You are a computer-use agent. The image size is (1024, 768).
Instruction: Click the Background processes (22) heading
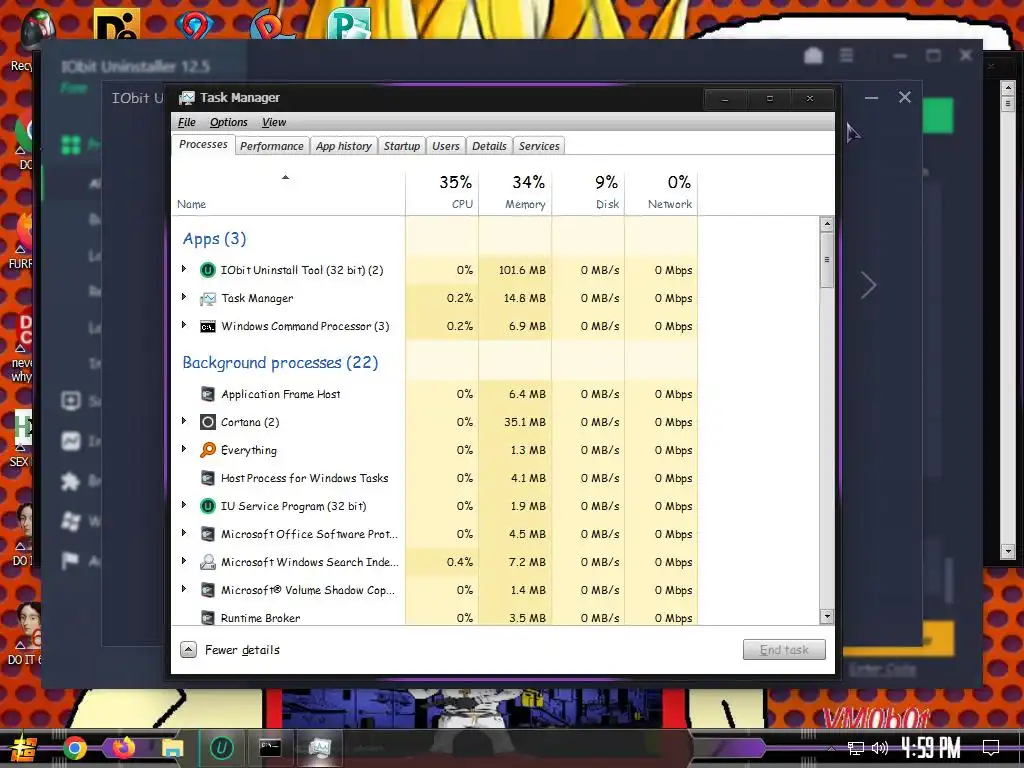click(280, 363)
